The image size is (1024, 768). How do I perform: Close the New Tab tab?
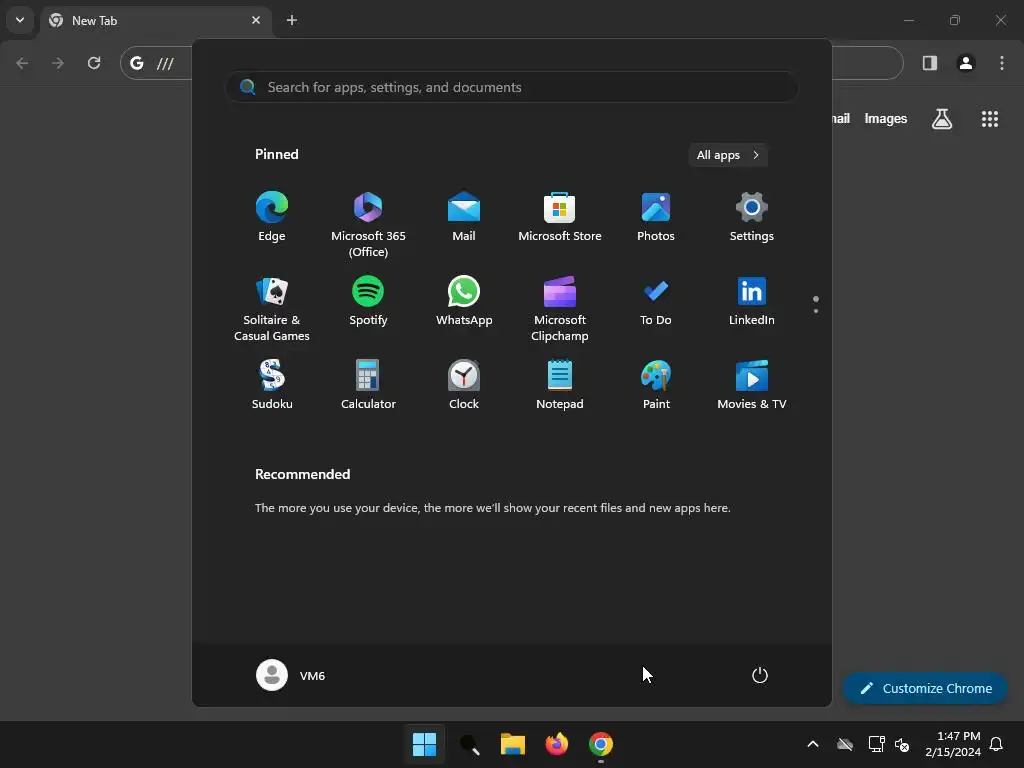coord(256,20)
